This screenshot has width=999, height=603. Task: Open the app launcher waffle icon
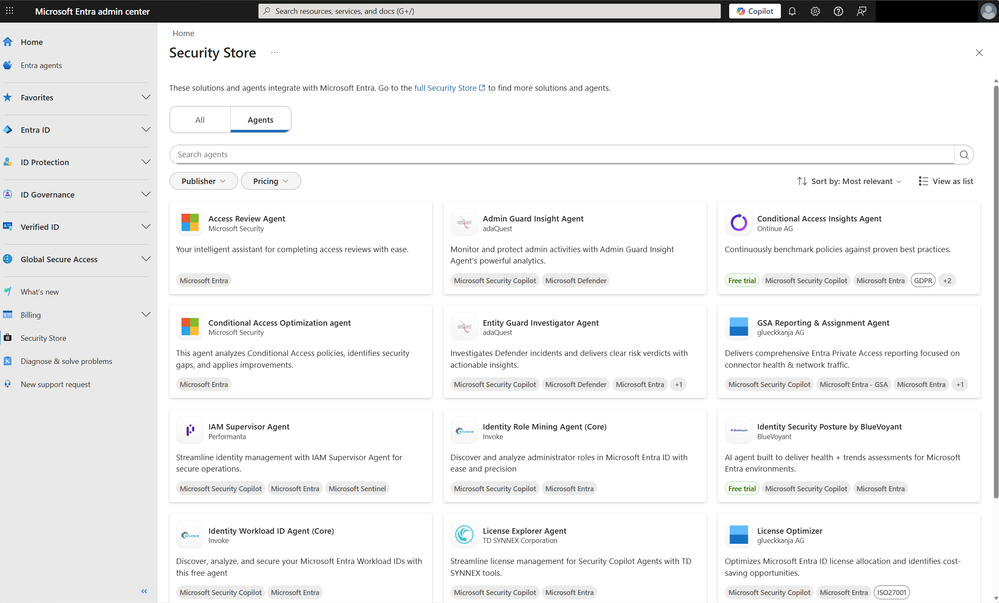10,11
